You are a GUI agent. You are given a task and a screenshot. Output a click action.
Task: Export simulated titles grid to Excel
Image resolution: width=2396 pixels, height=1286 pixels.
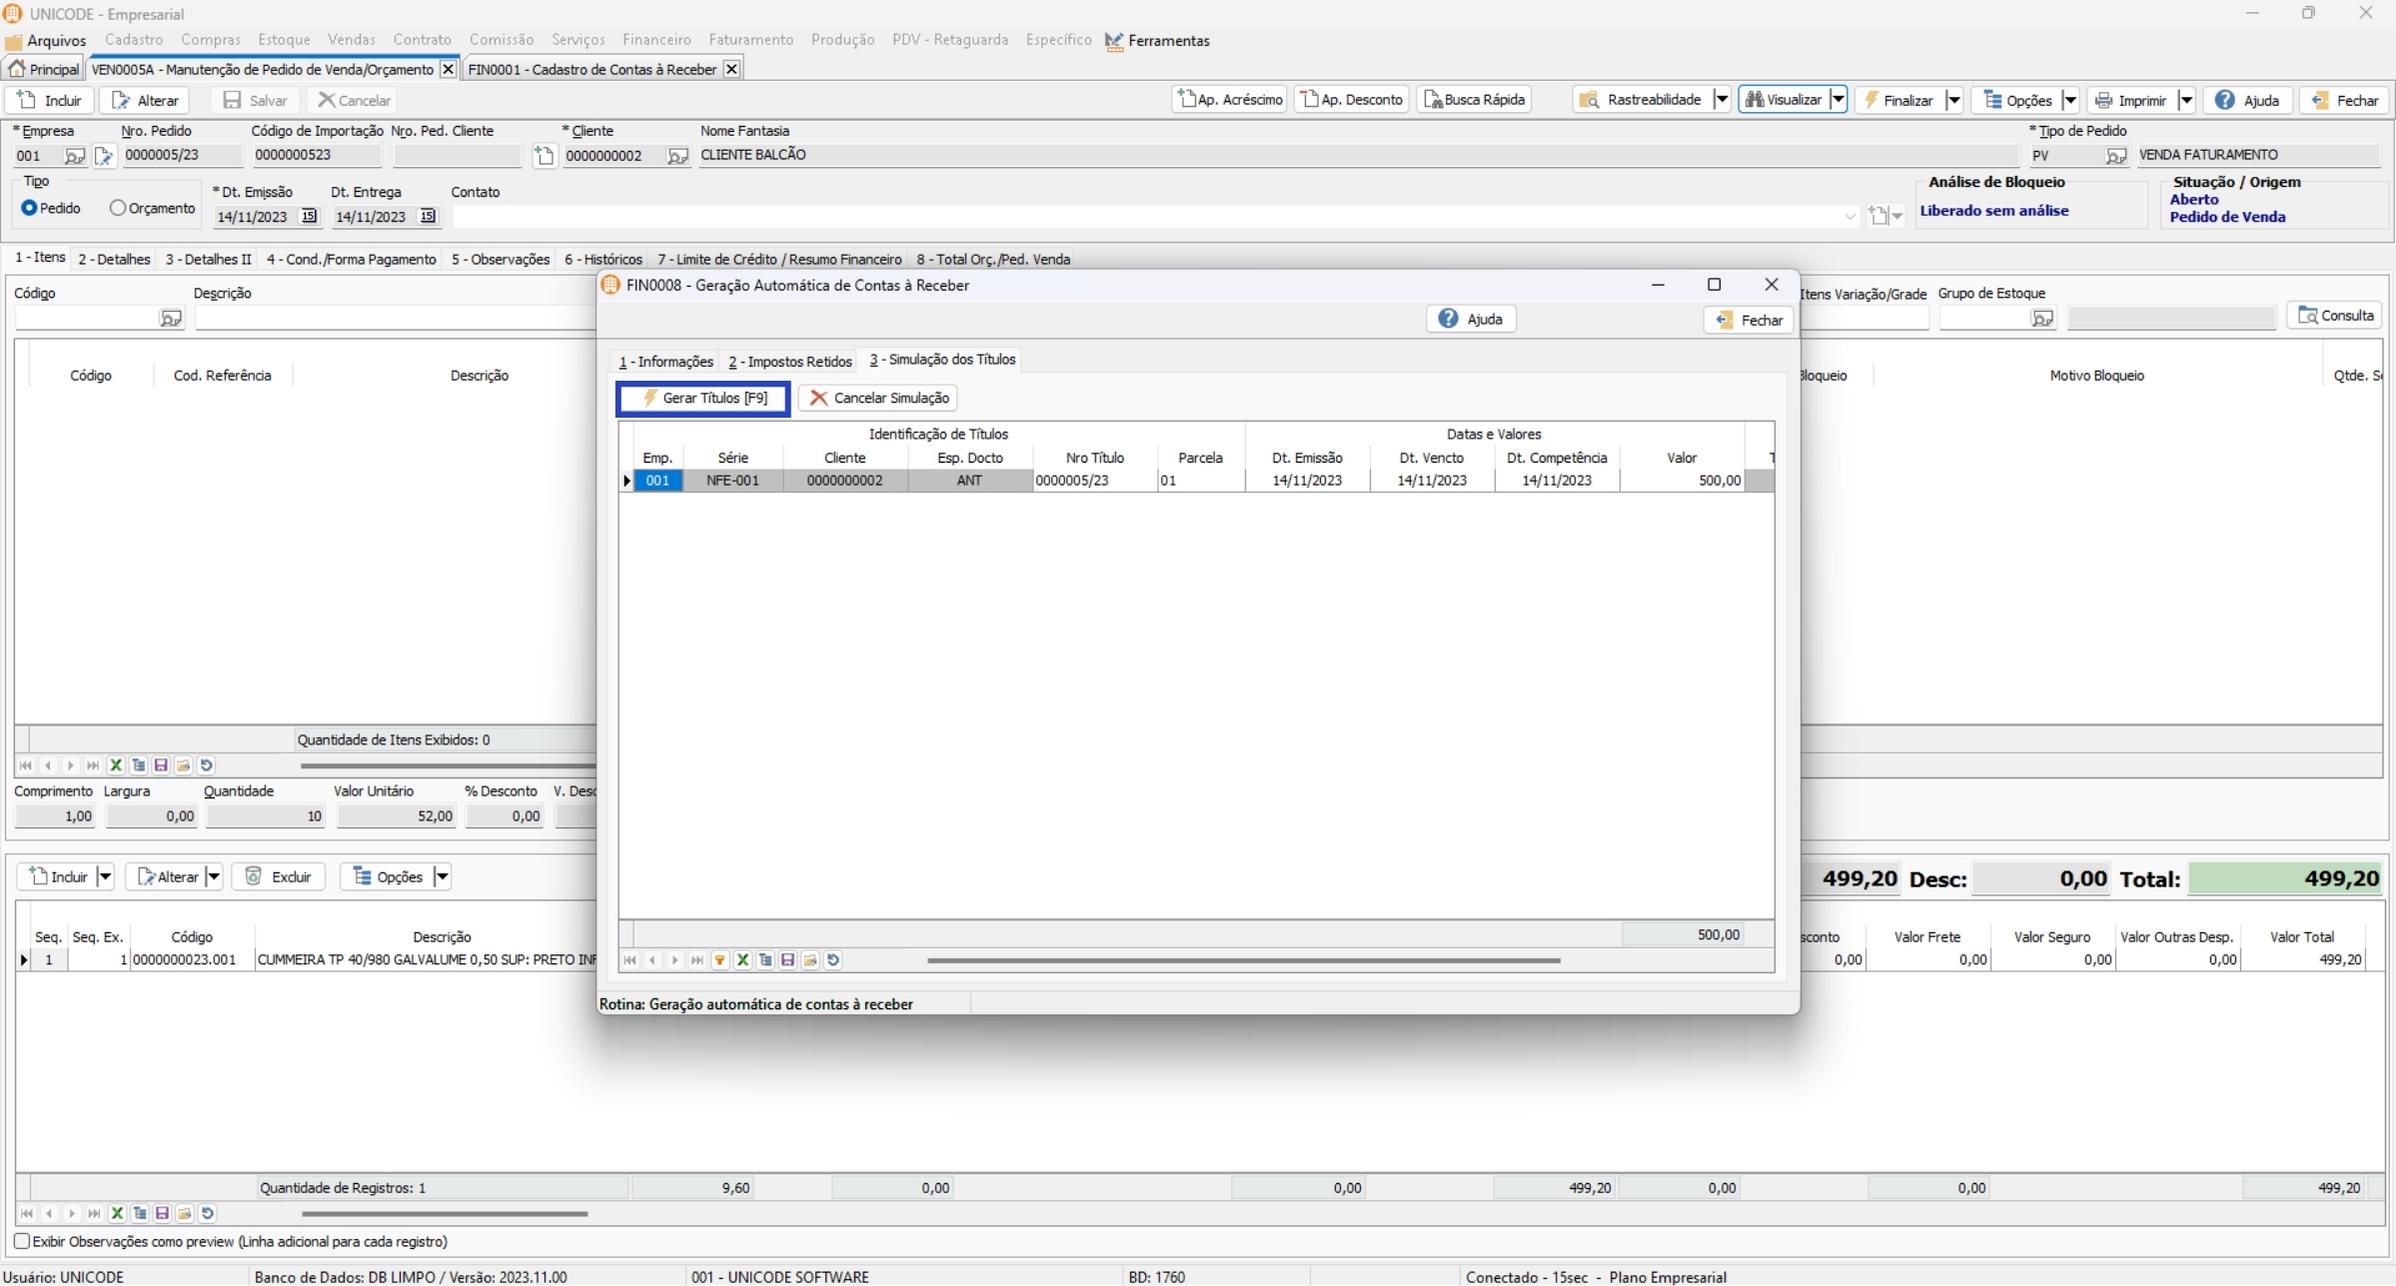[743, 960]
